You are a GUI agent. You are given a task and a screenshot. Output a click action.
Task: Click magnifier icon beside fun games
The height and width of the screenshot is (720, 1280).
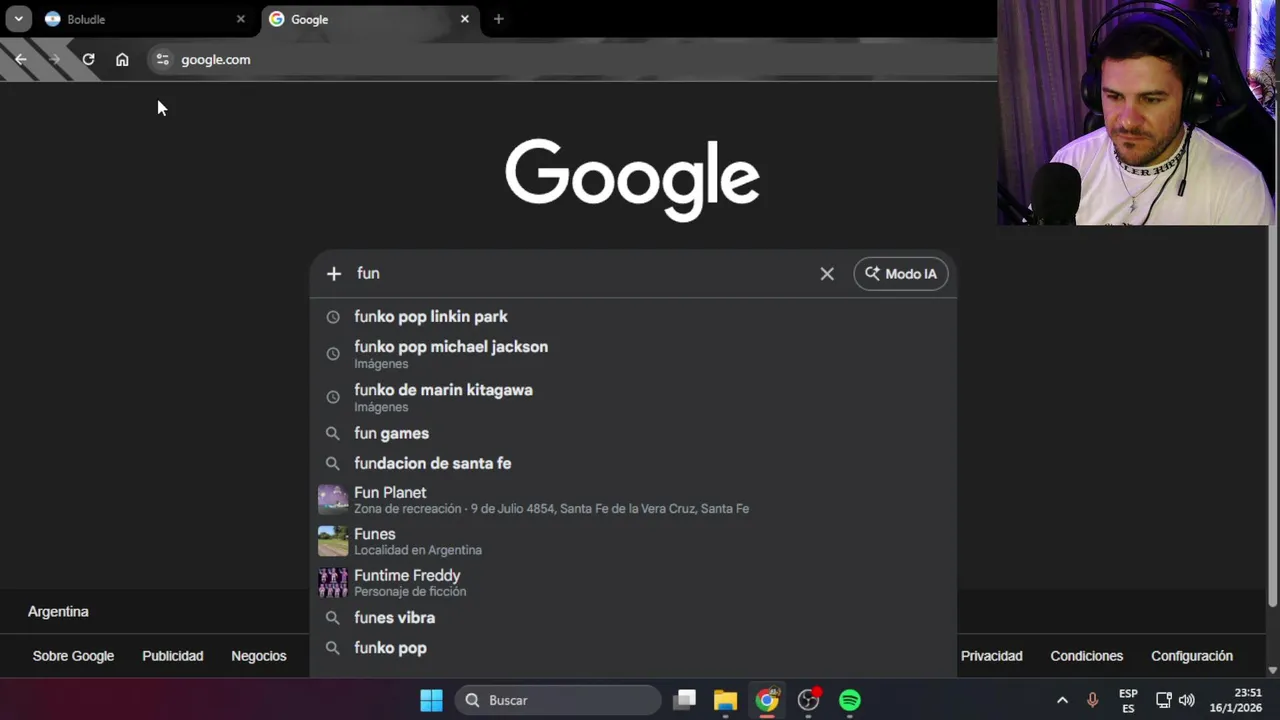pyautogui.click(x=333, y=434)
